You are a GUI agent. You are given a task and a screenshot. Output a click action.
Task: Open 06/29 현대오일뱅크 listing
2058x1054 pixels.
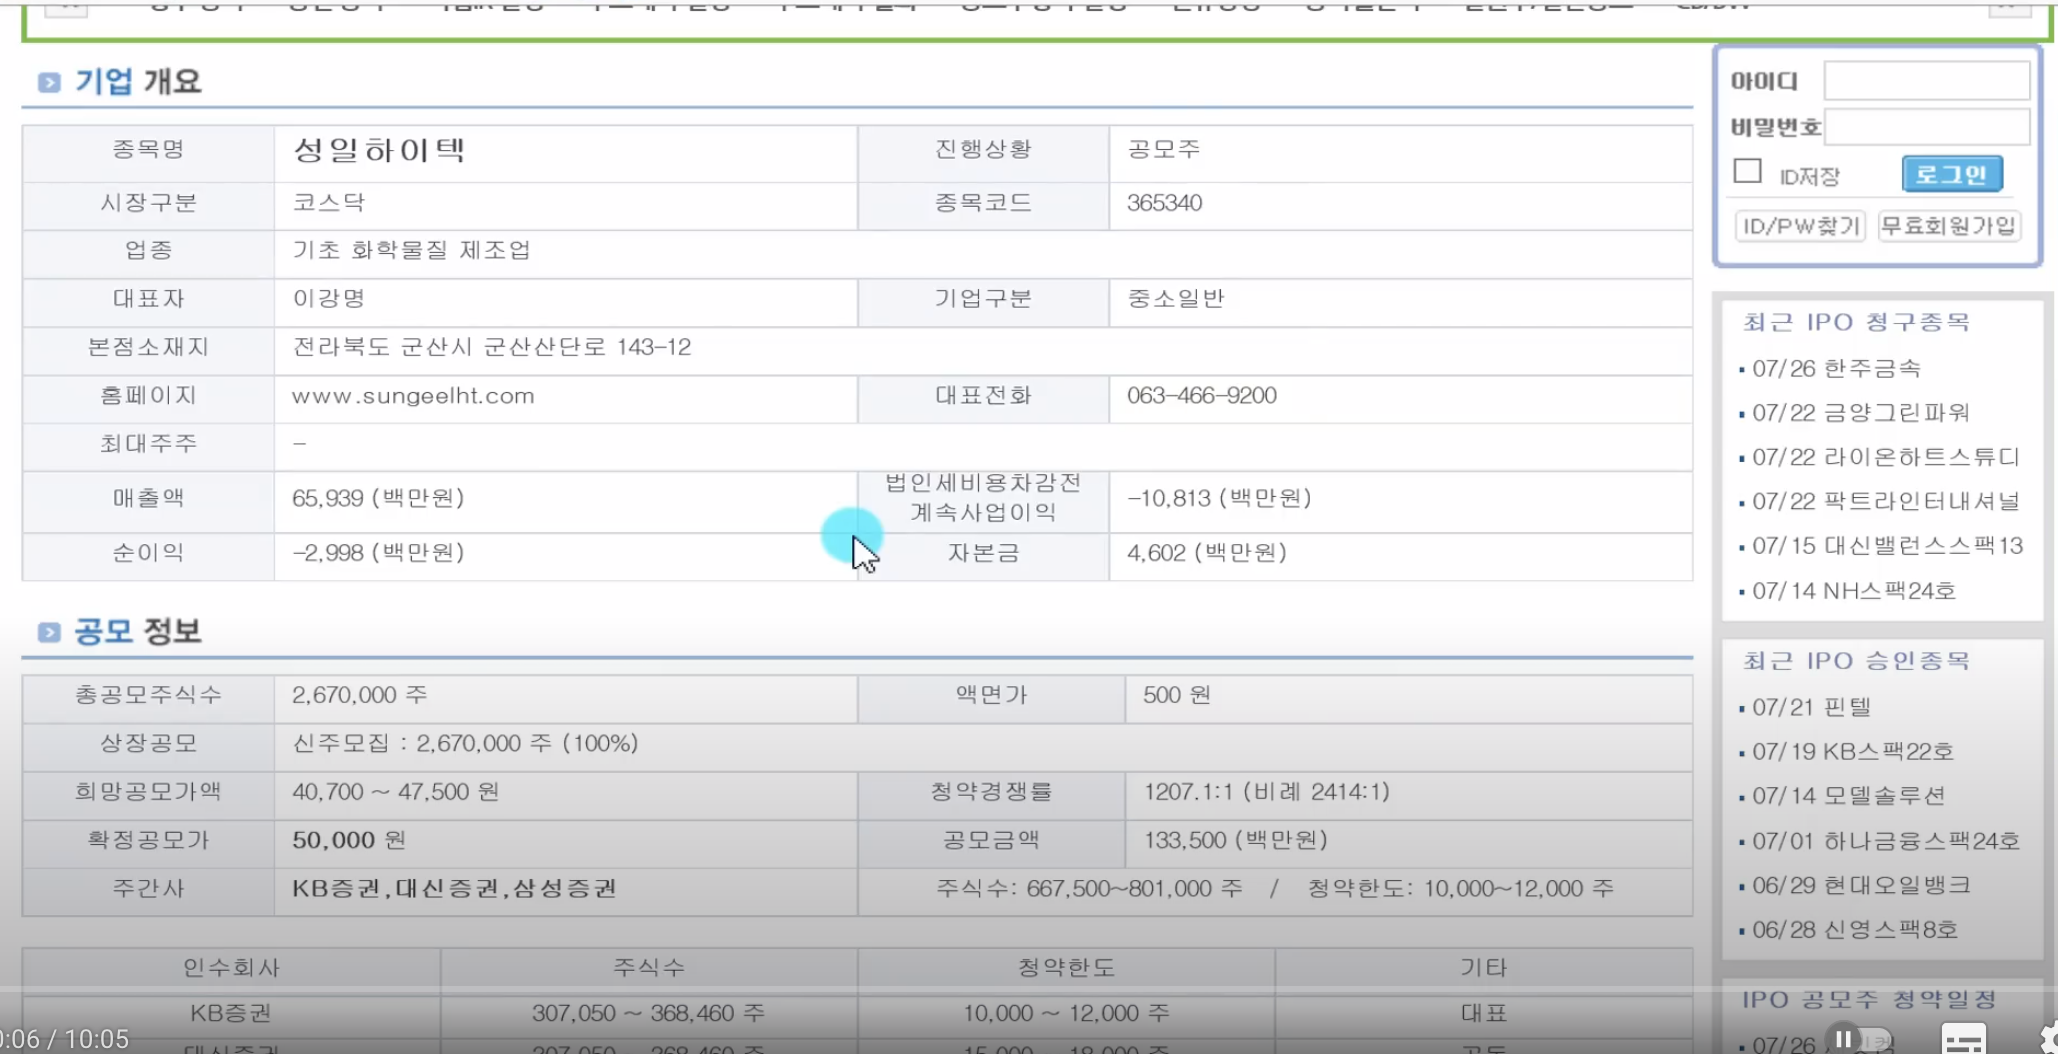click(x=1861, y=886)
